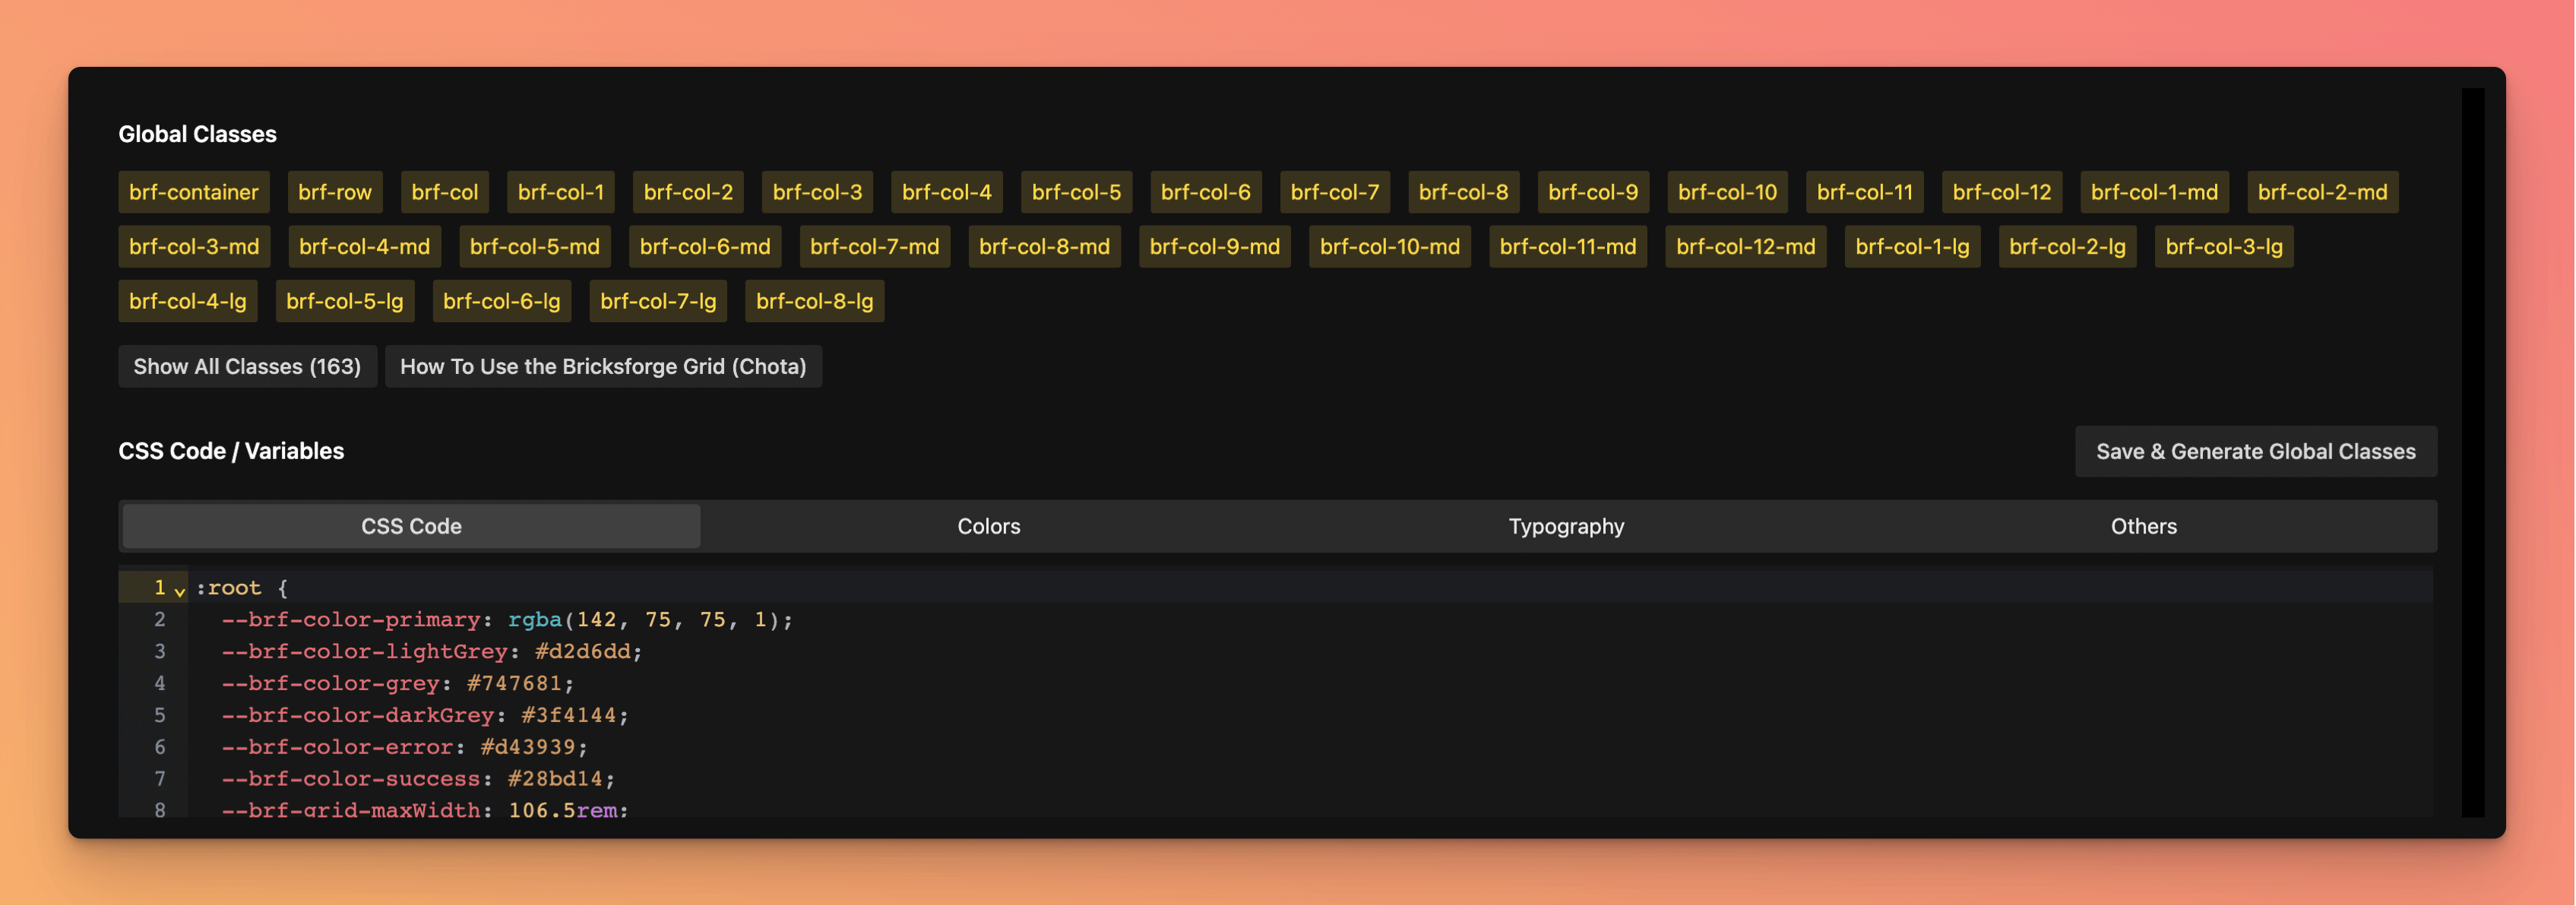2576x906 pixels.
Task: Click the brf-col-6 tag
Action: click(x=1206, y=192)
